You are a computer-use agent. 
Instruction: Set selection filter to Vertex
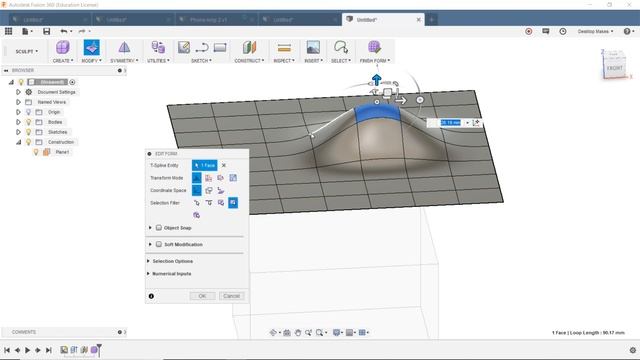[x=197, y=202]
